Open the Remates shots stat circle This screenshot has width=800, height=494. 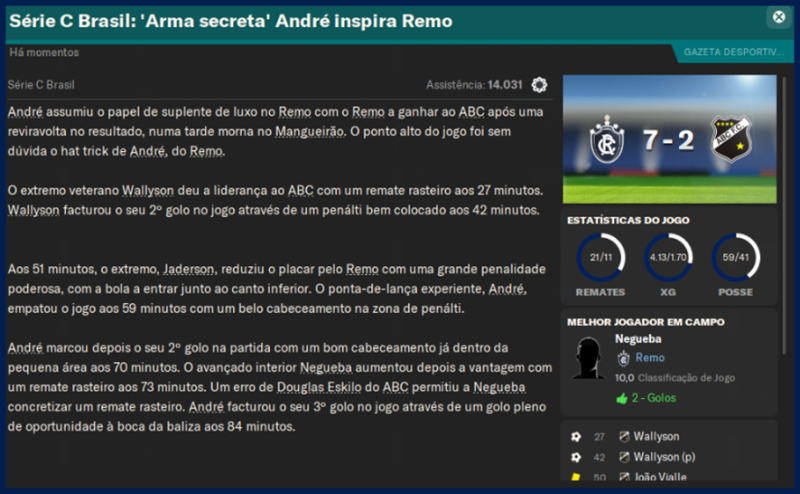[x=601, y=257]
